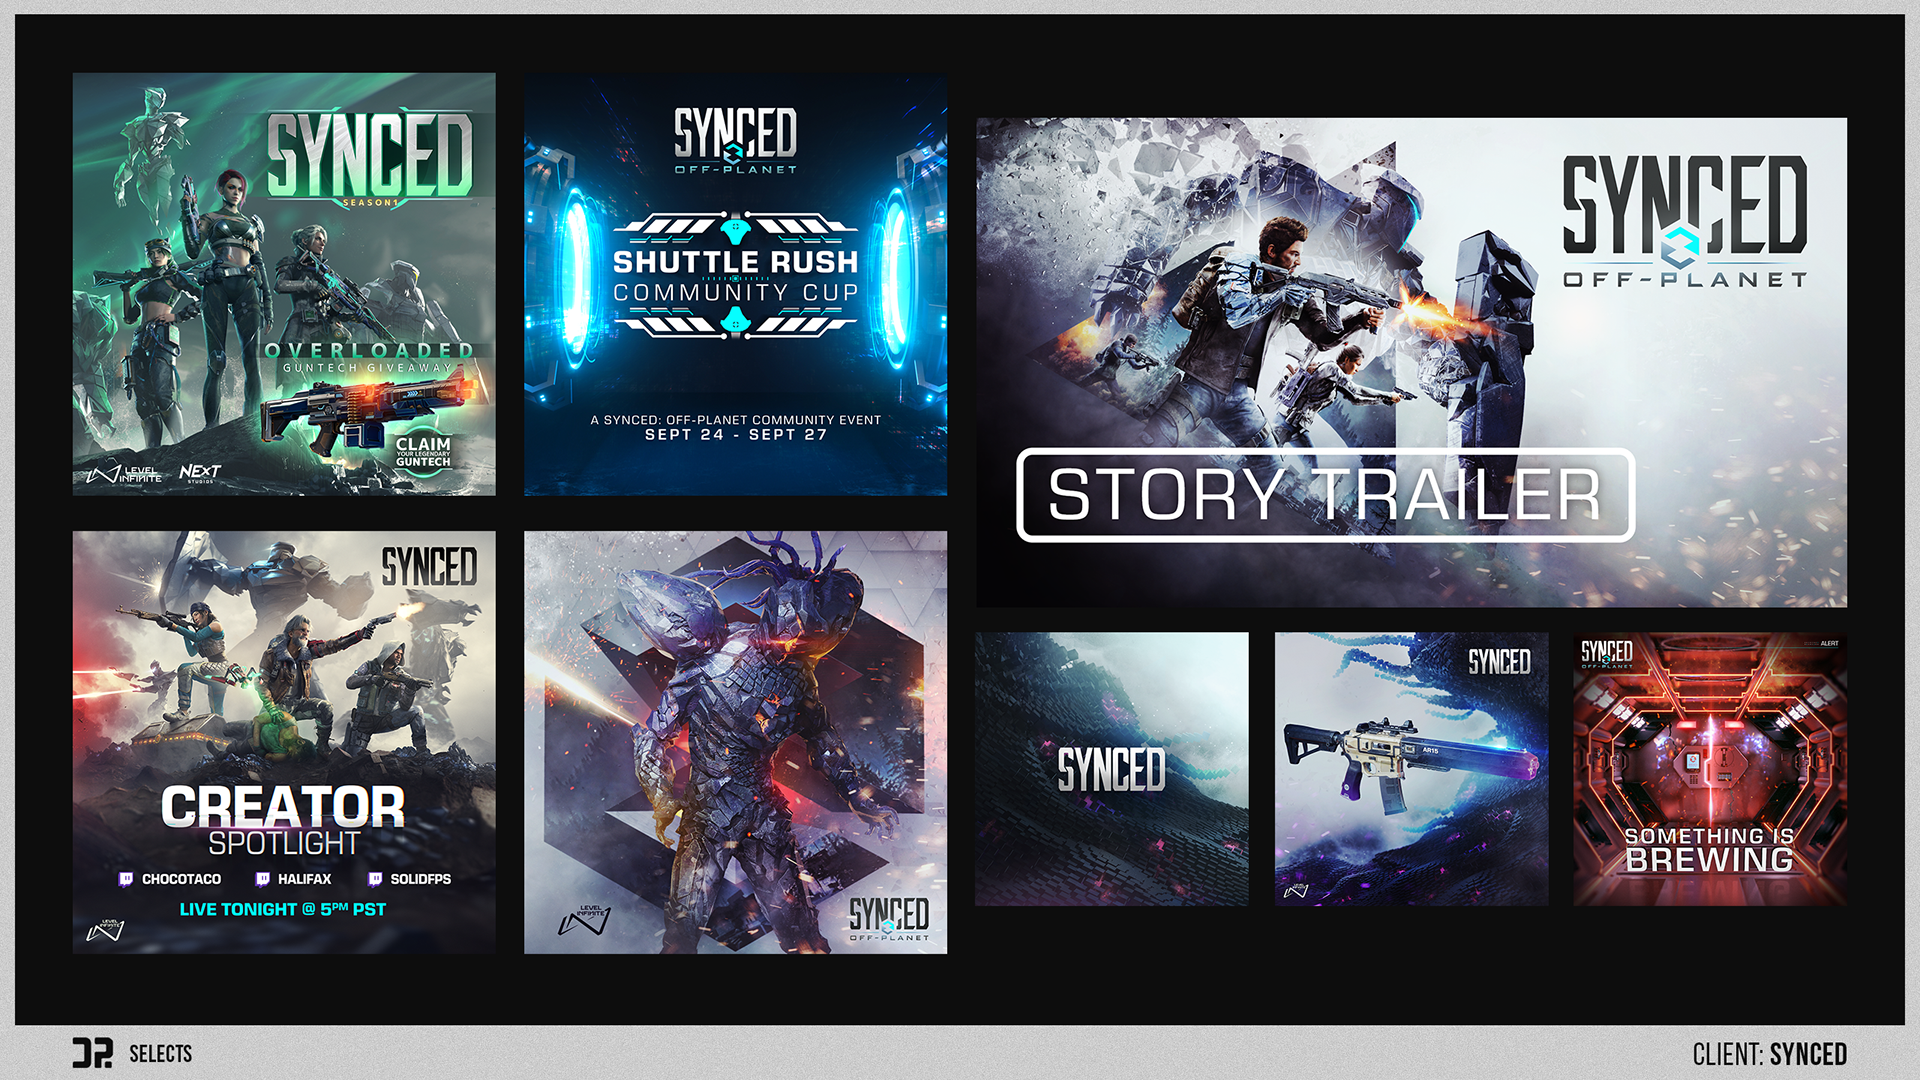Click Level Infinite logo on Creator Spotlight
The image size is (1920, 1080).
click(x=106, y=930)
